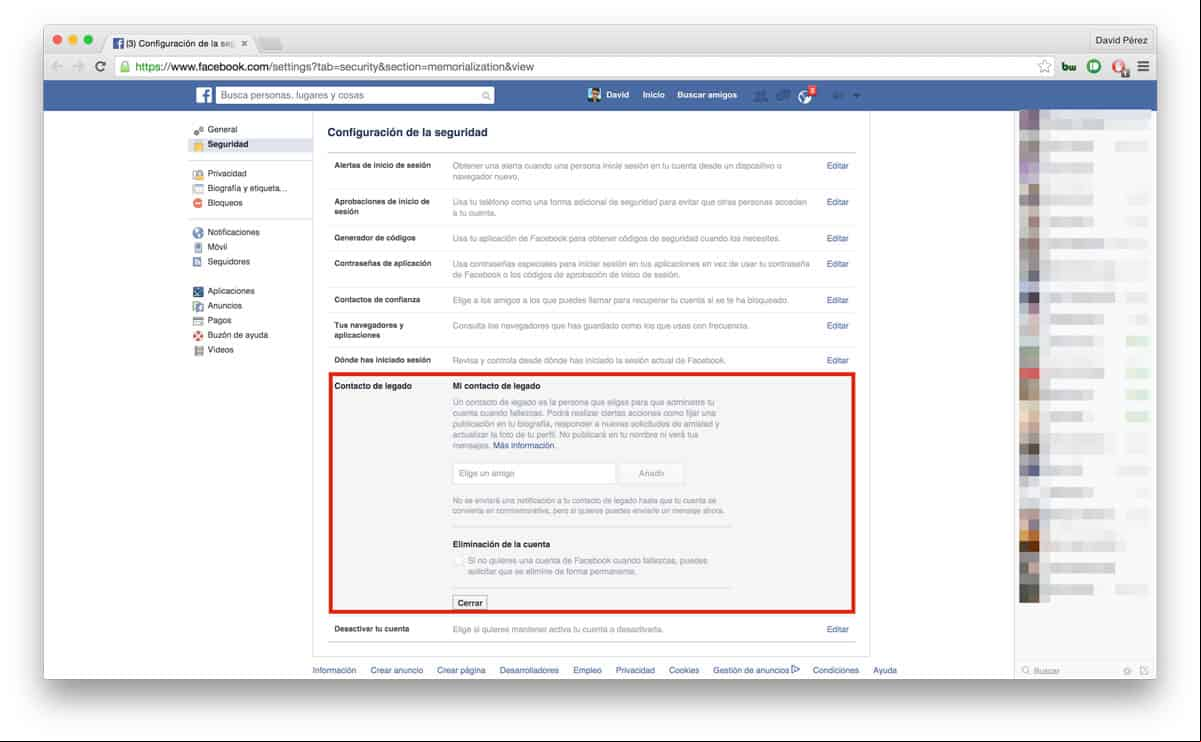
Task: Click the Pagos card icon in sidebar
Action: pos(198,321)
